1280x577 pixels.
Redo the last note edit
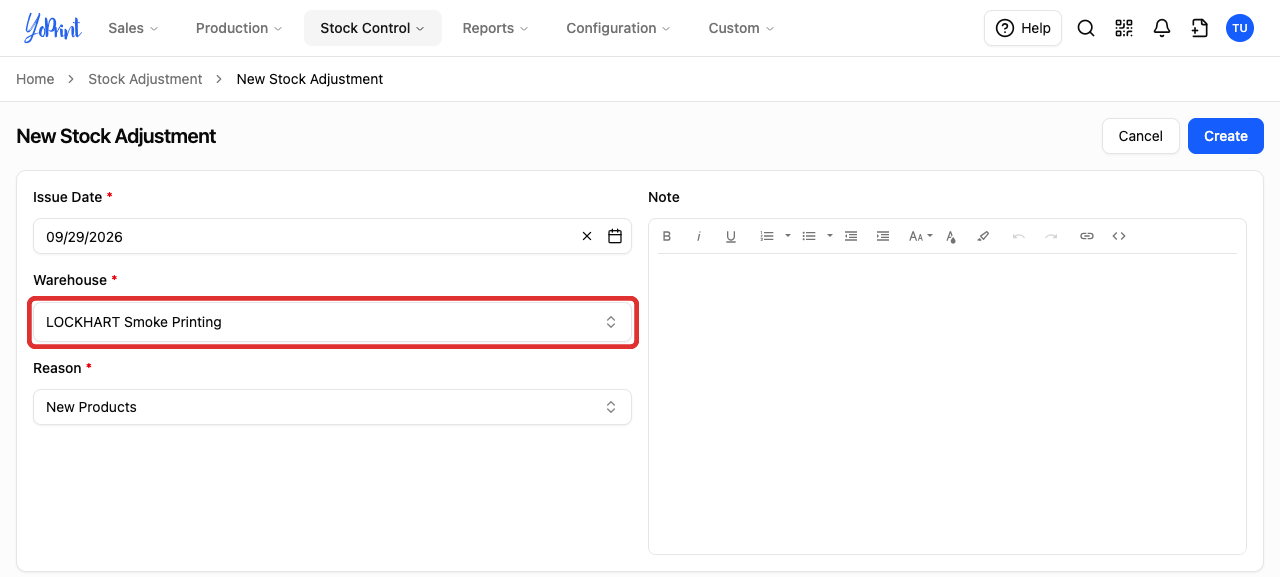pyautogui.click(x=1051, y=236)
